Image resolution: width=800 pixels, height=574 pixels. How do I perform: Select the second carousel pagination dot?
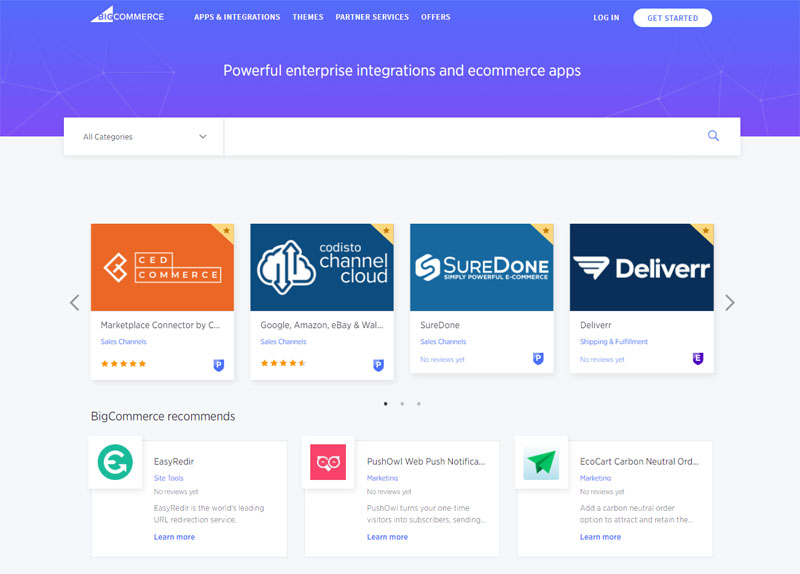click(402, 404)
